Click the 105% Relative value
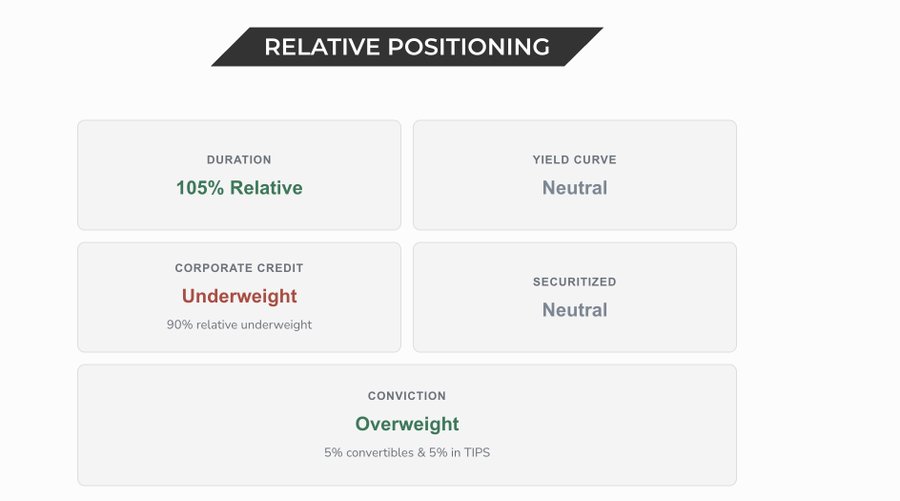The width and height of the screenshot is (900, 501). tap(239, 188)
